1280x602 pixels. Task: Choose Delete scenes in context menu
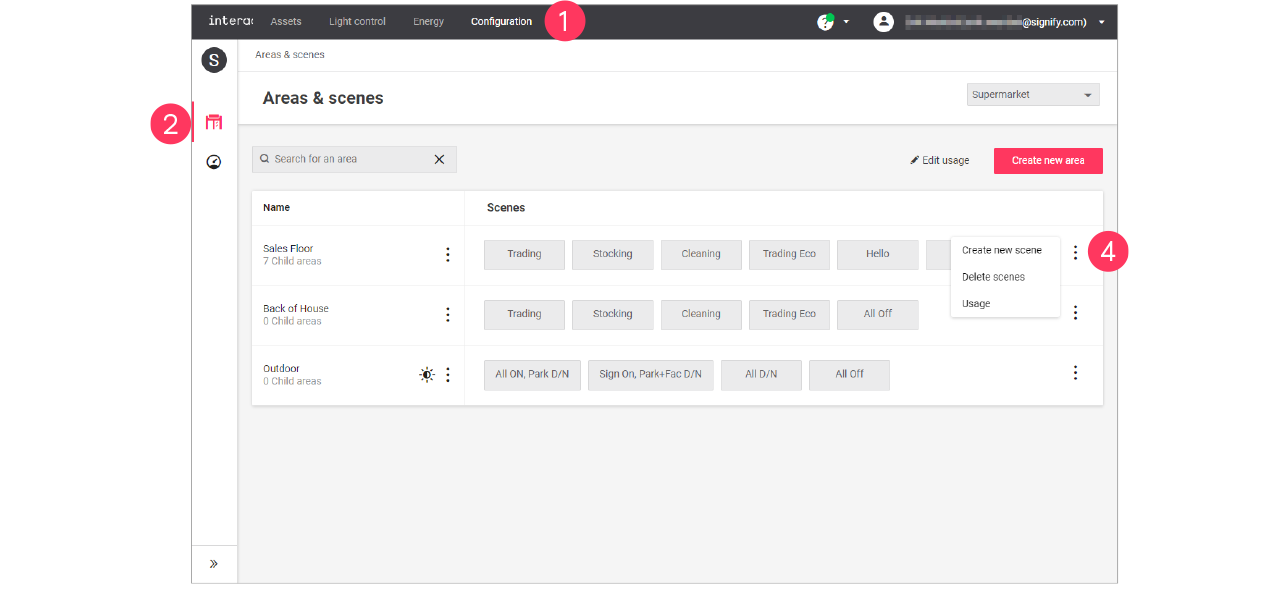(x=993, y=277)
